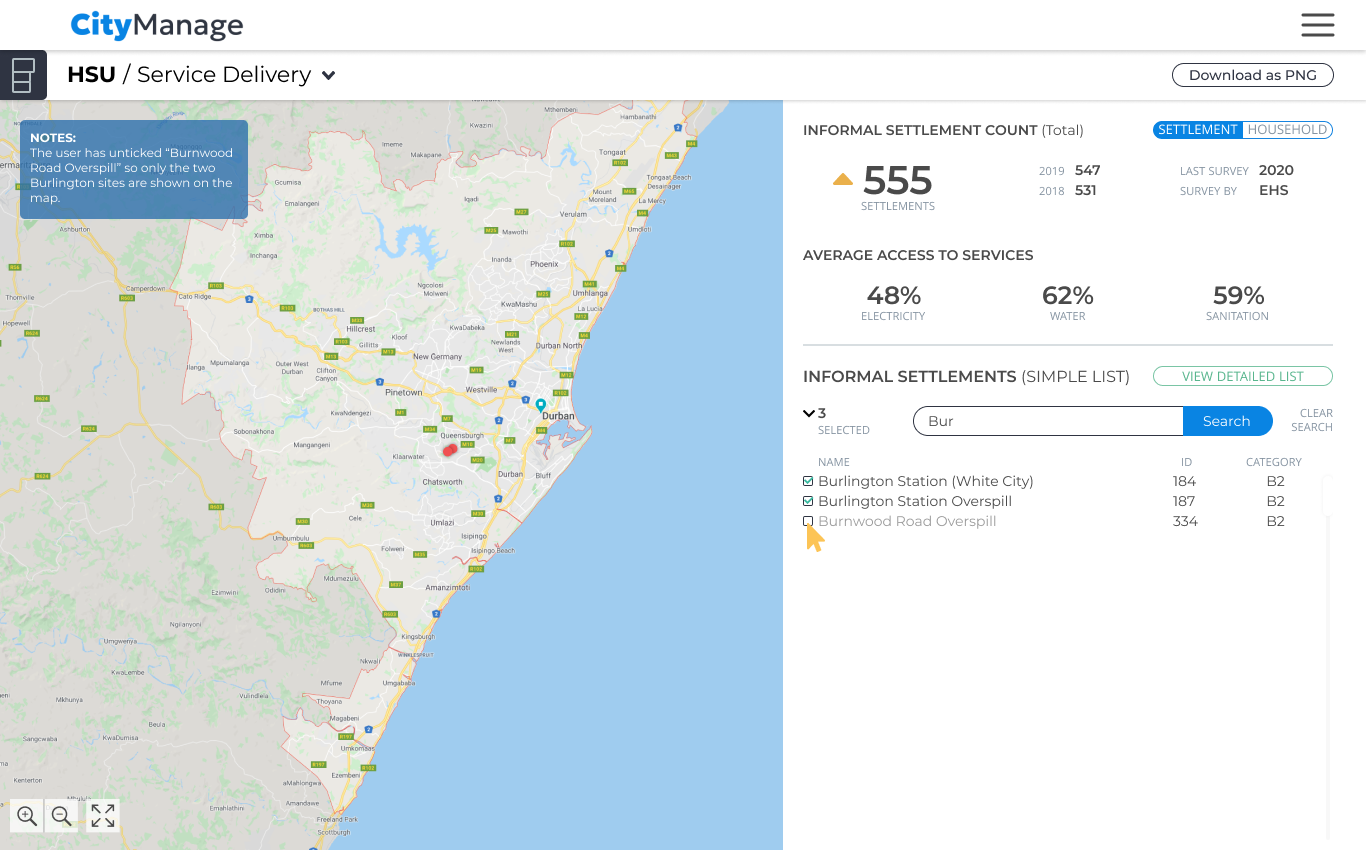
Task: Collapse the 3 selected chevron
Action: coord(809,413)
